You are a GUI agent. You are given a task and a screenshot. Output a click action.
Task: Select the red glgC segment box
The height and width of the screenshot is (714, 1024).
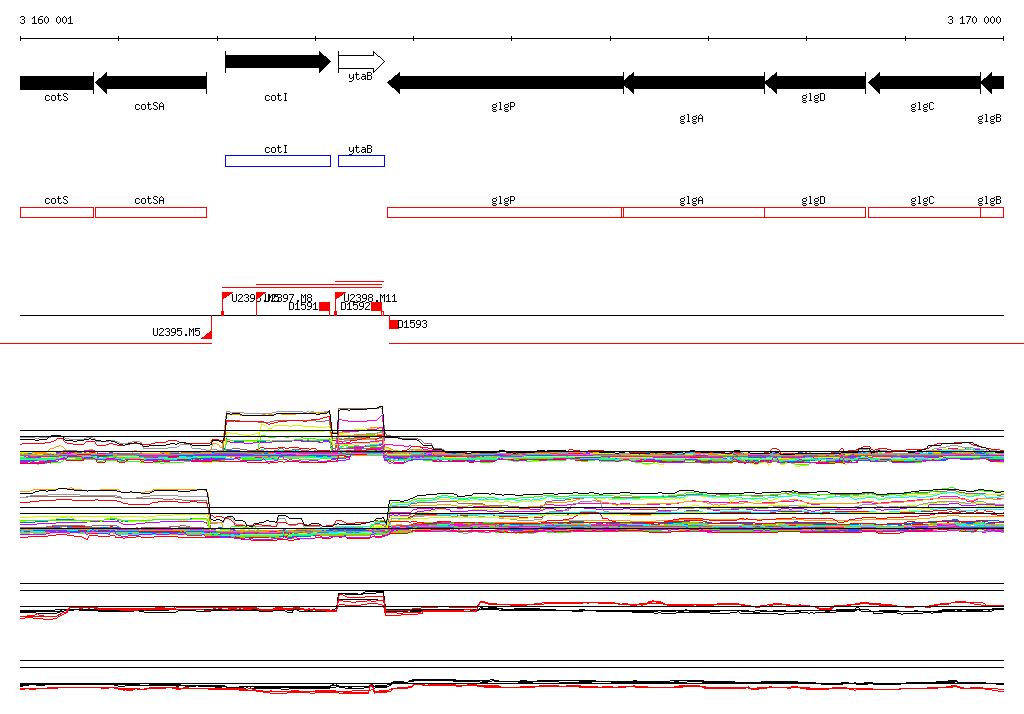[x=924, y=212]
